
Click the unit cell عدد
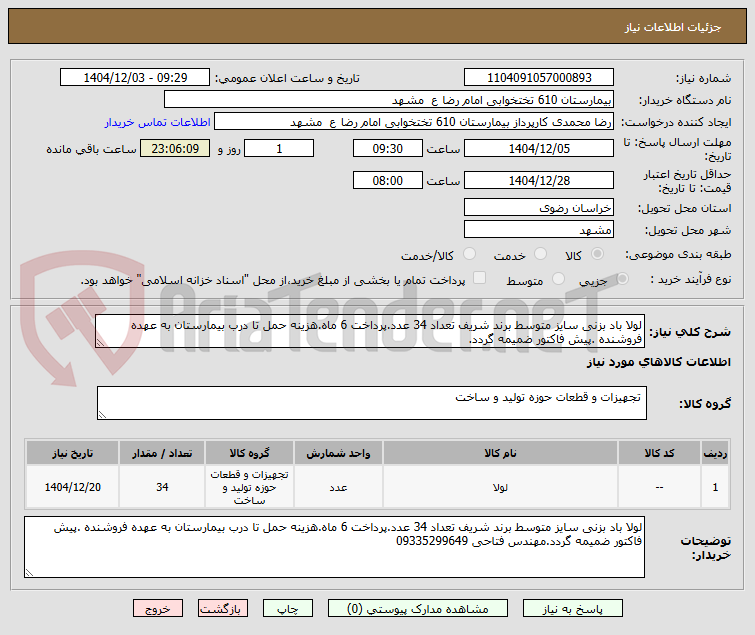(x=338, y=487)
